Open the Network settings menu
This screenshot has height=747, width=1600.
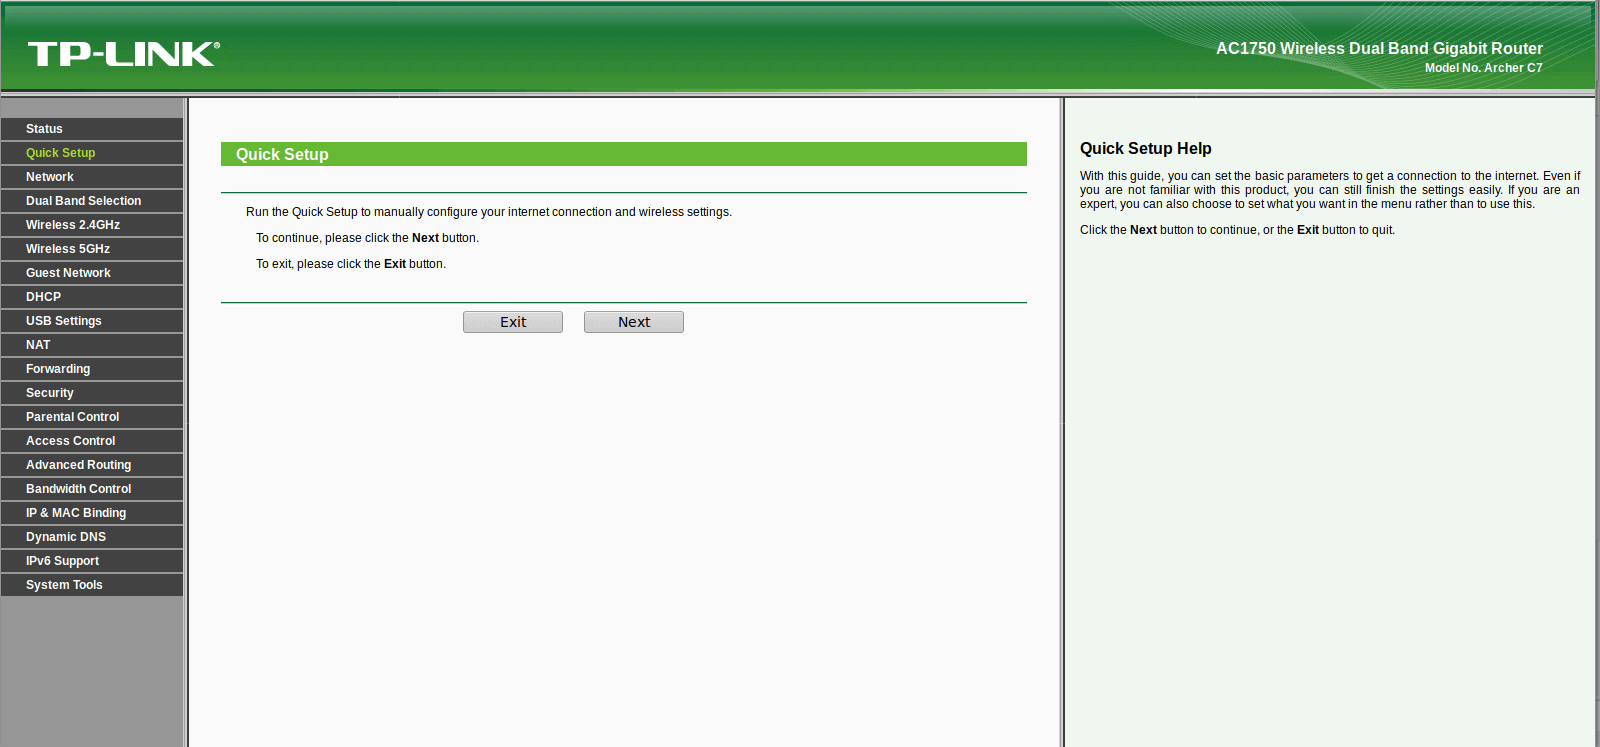[92, 177]
